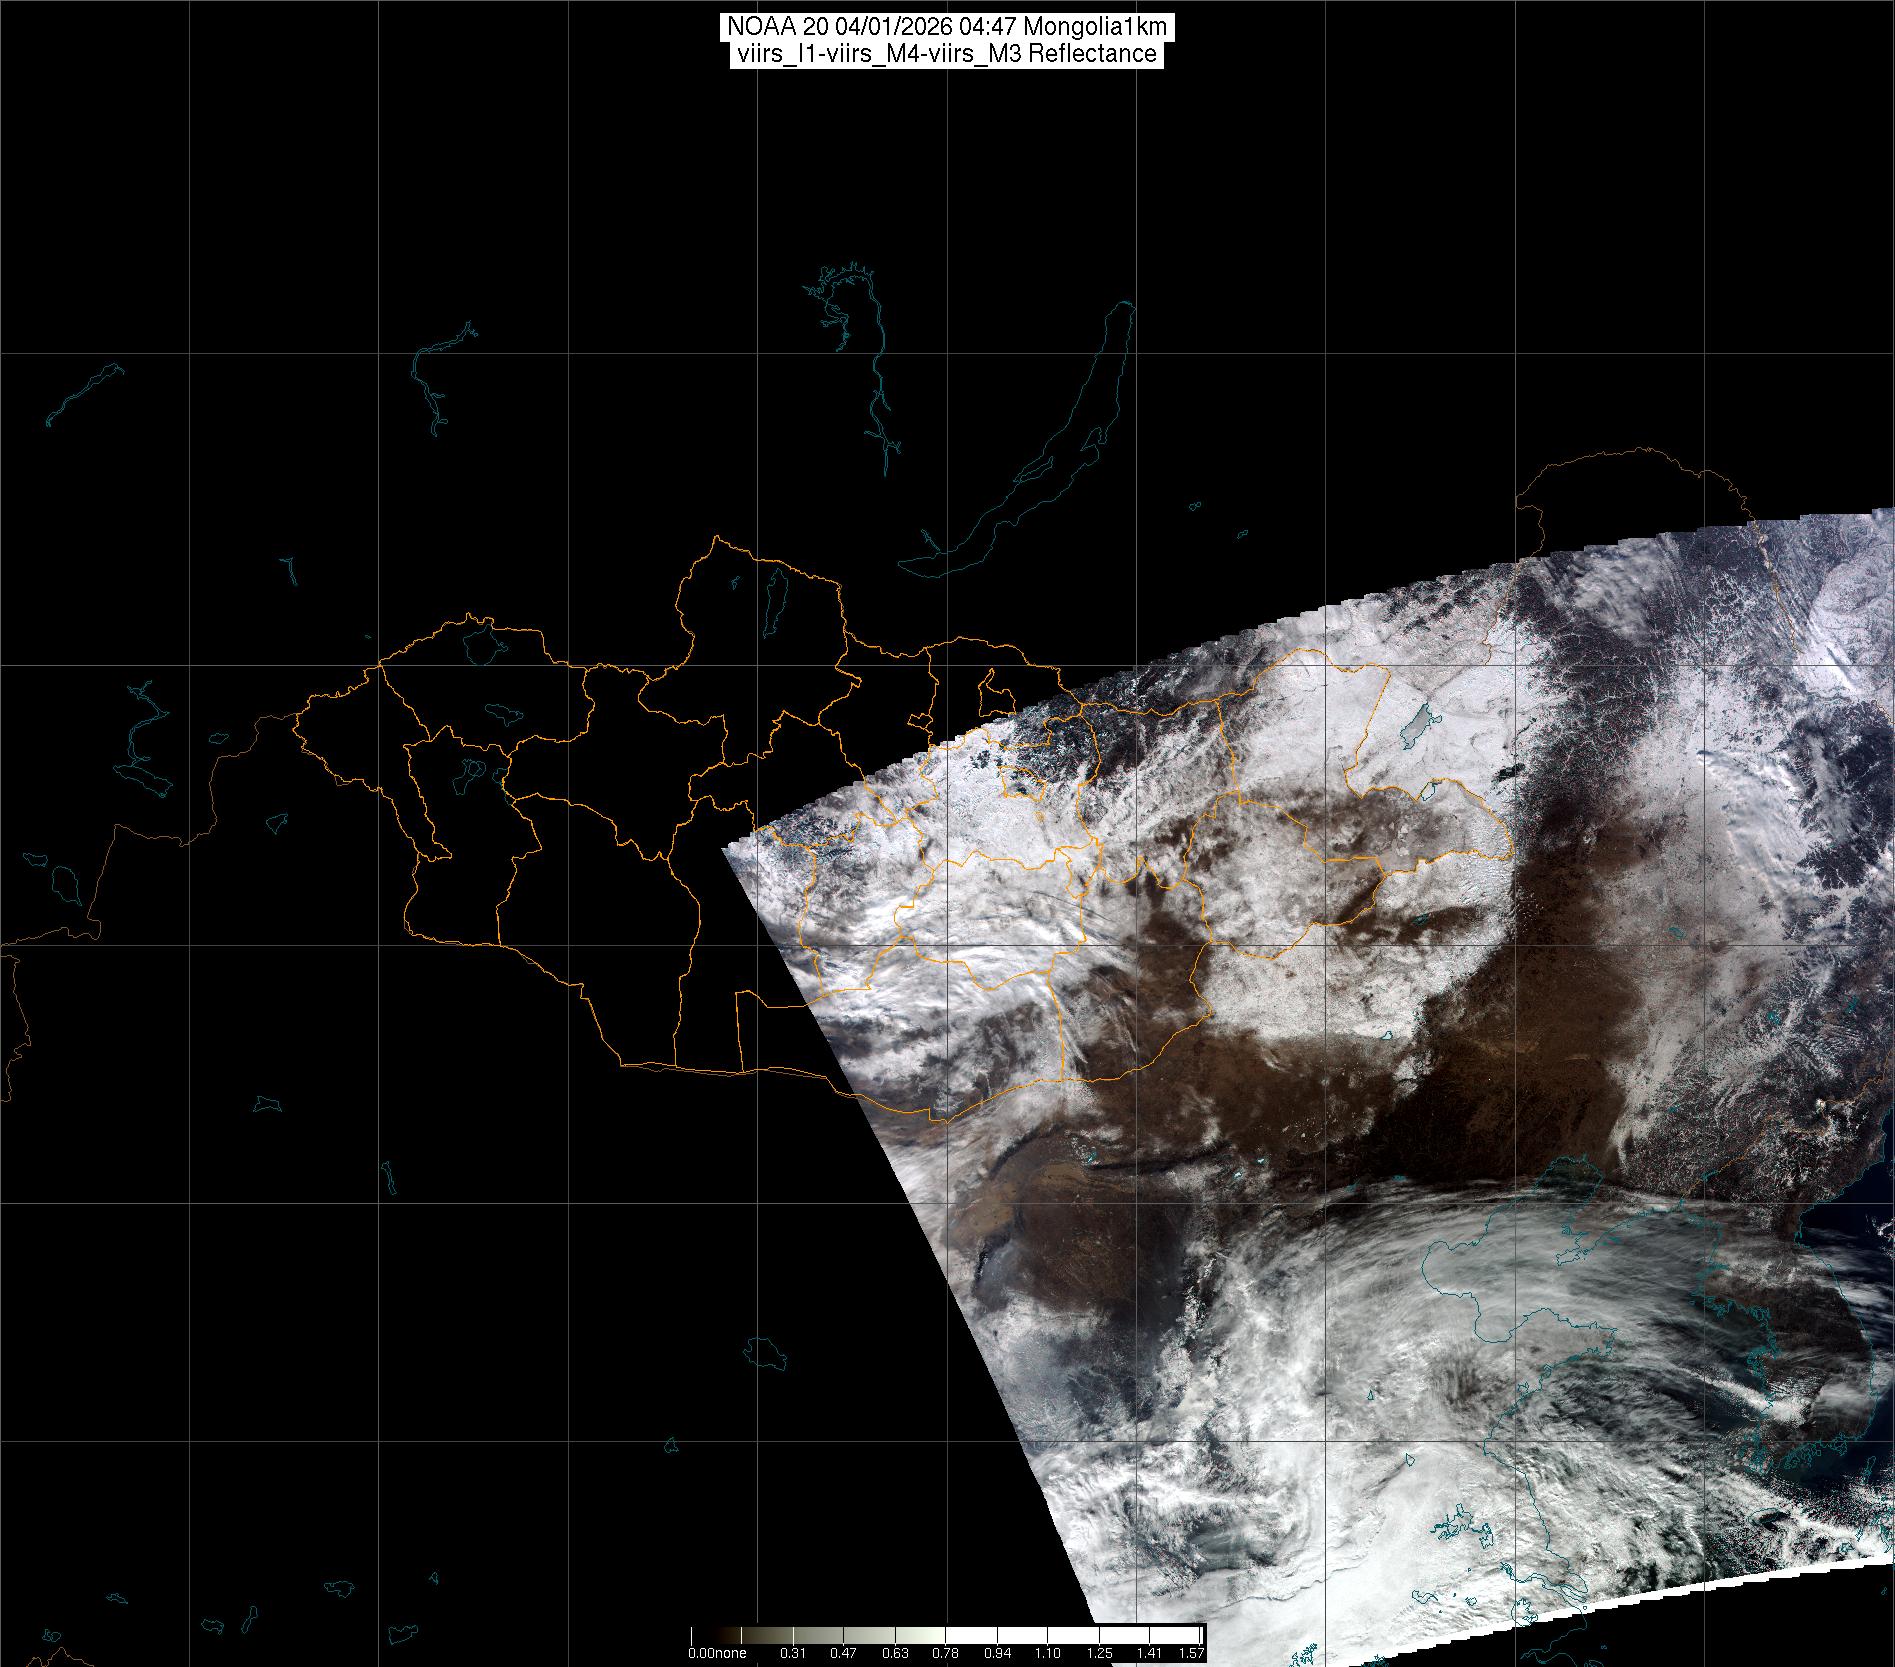Click the 1.57 maximum colorbar label
Viewport: 1895px width, 1667px height.
[x=1191, y=1653]
